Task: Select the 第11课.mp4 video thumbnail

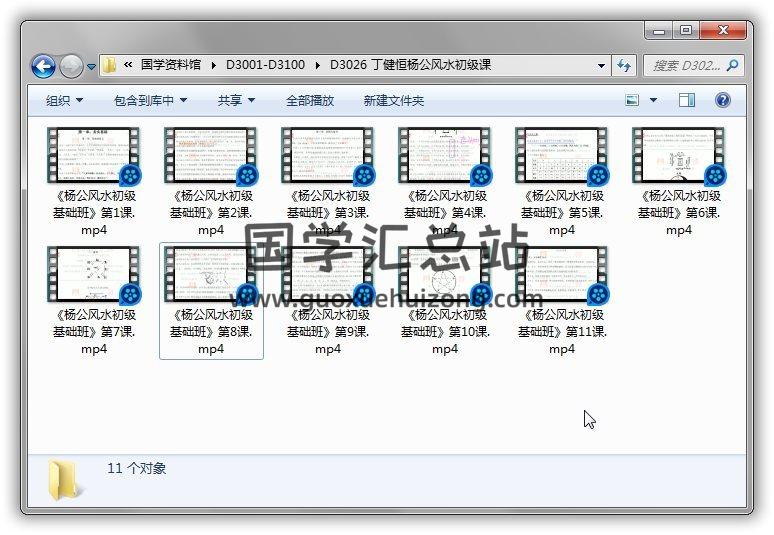Action: coord(562,274)
